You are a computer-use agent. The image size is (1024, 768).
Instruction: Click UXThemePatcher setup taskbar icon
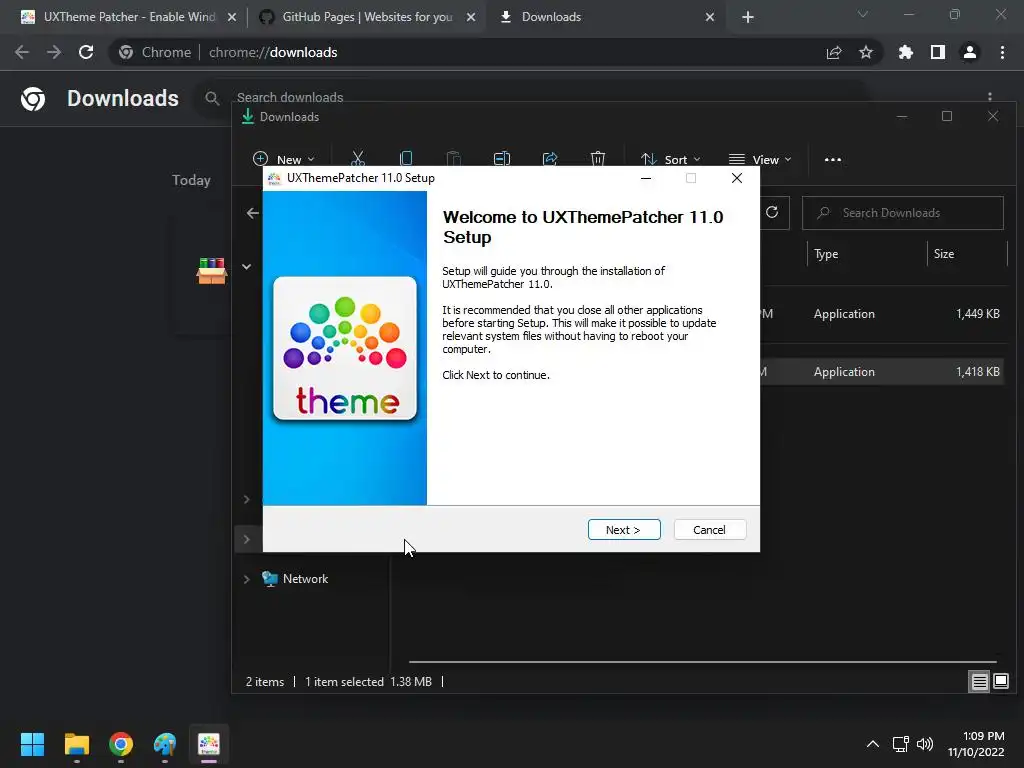coord(209,744)
